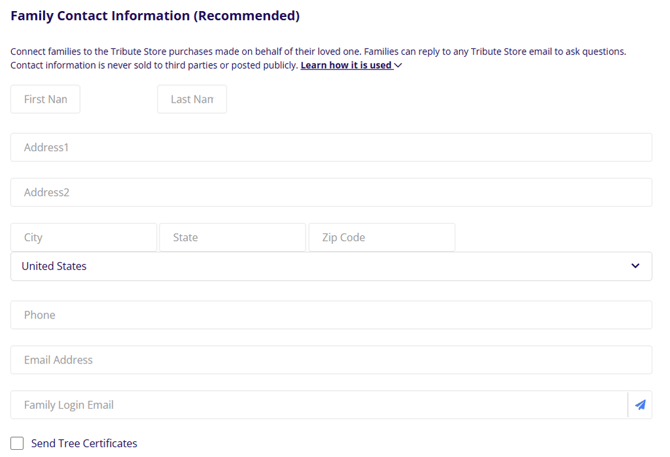Click the Phone number field
This screenshot has width=670, height=457.
tap(331, 315)
